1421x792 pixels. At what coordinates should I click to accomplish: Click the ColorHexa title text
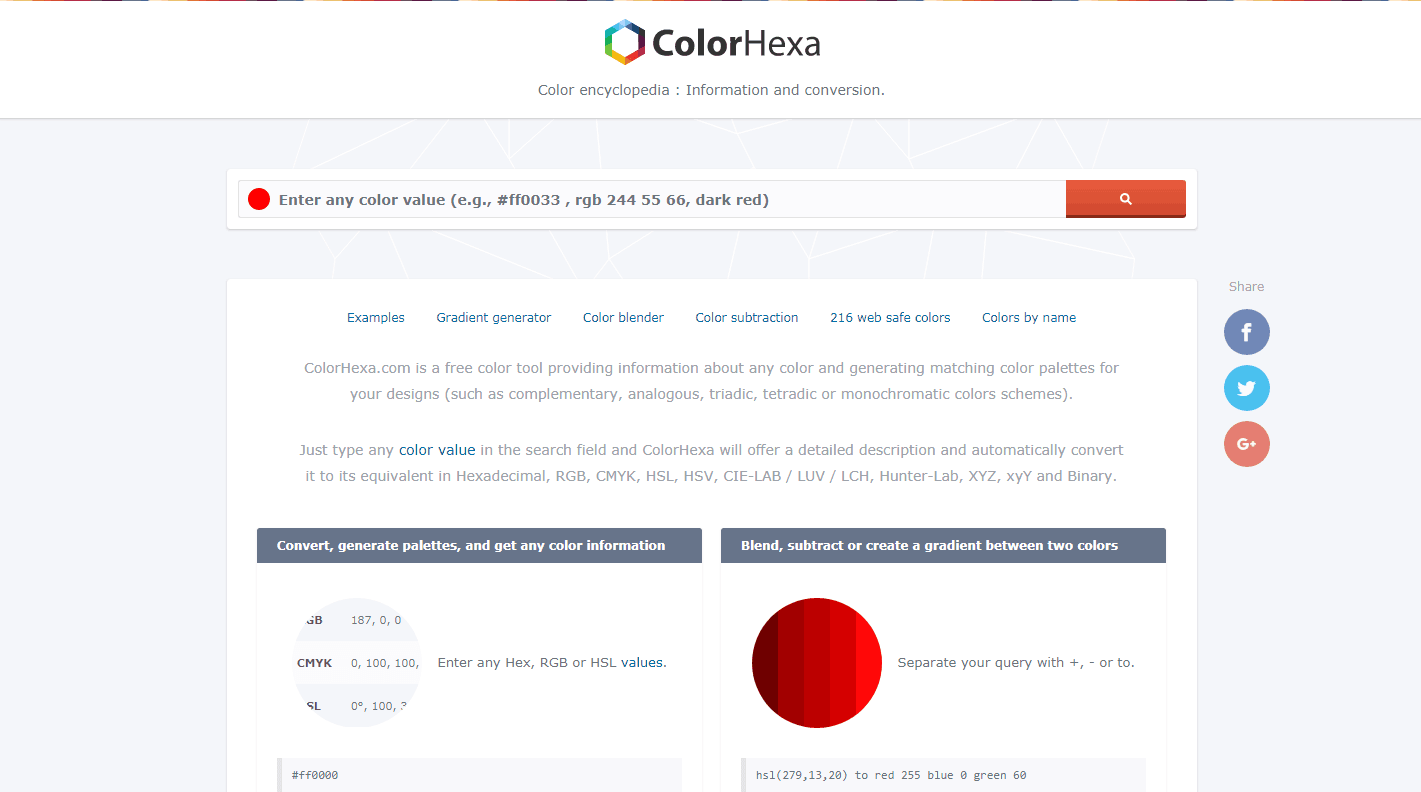pos(736,43)
